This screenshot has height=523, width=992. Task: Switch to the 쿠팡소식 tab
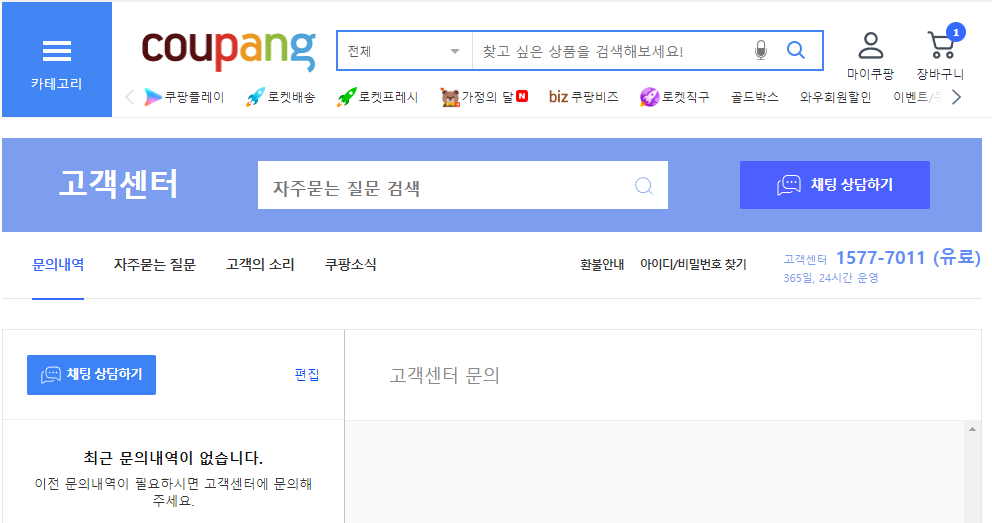click(x=350, y=264)
